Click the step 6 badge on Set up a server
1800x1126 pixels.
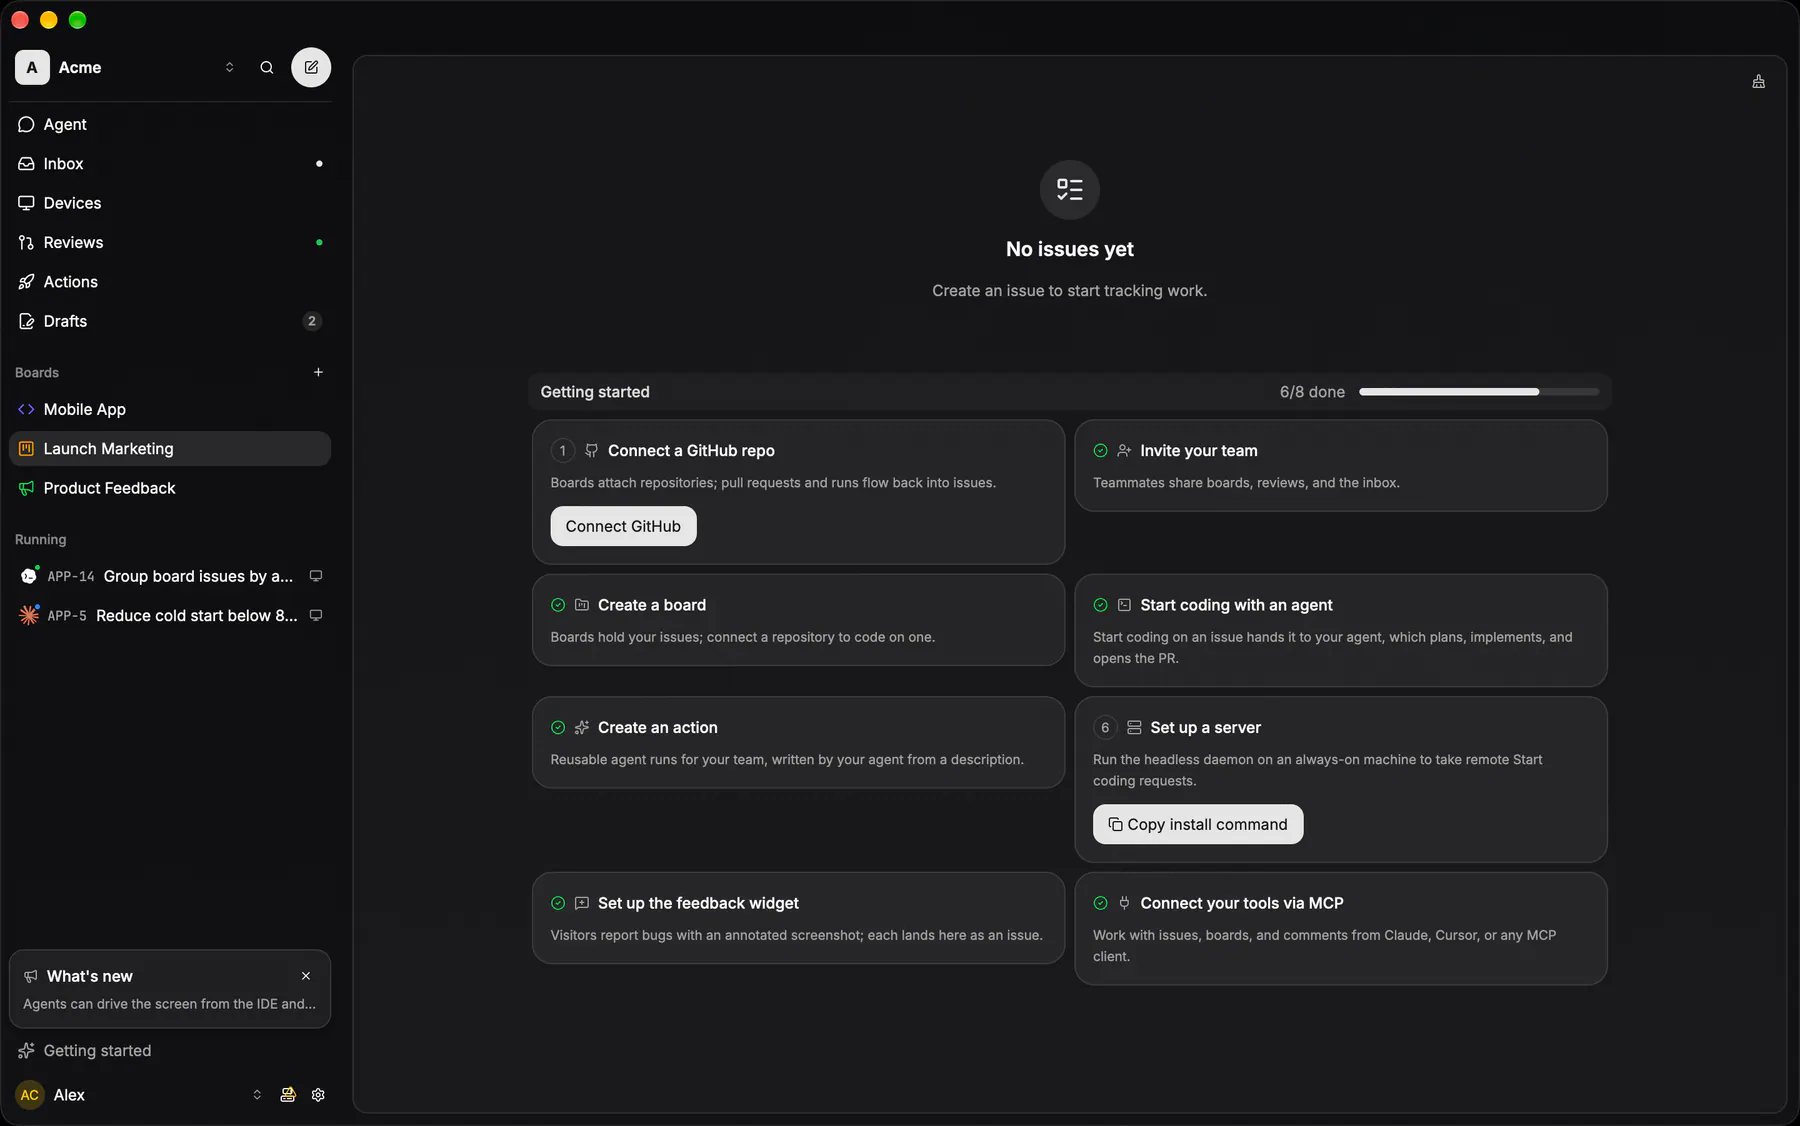[x=1105, y=728]
